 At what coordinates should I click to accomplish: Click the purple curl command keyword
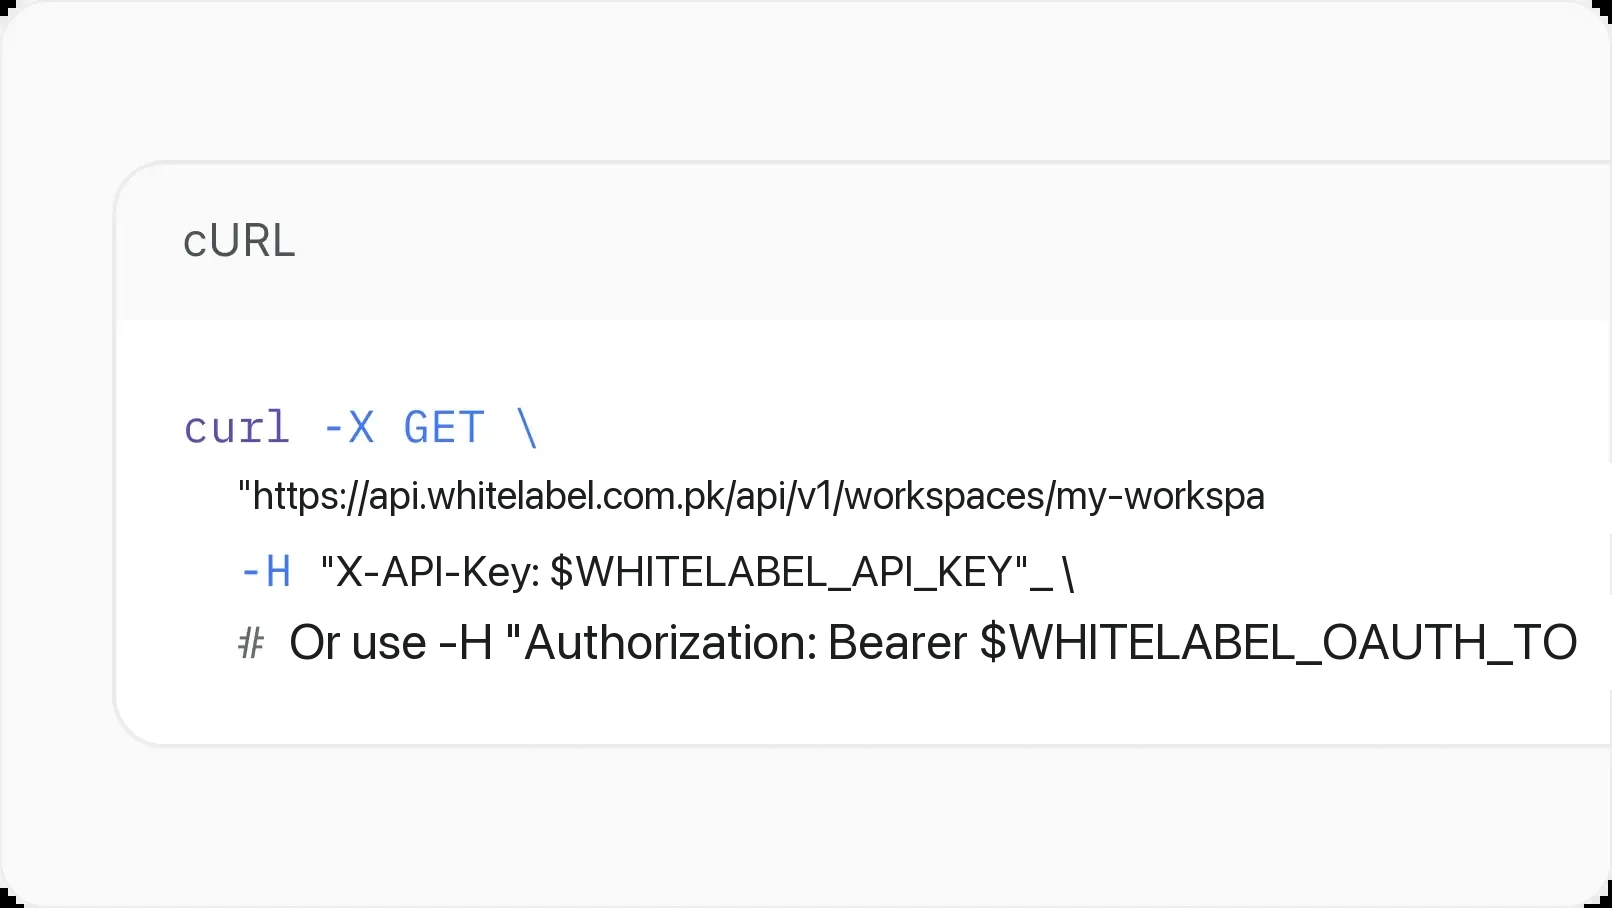click(x=237, y=428)
